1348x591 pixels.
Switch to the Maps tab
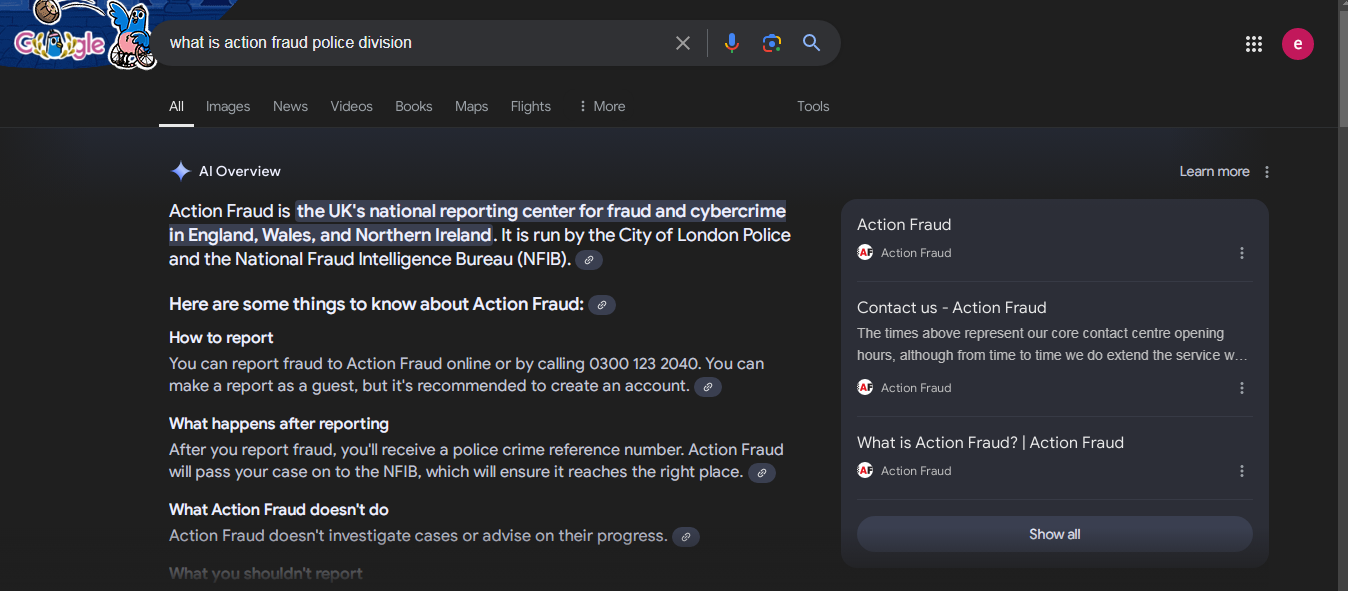pyautogui.click(x=471, y=106)
